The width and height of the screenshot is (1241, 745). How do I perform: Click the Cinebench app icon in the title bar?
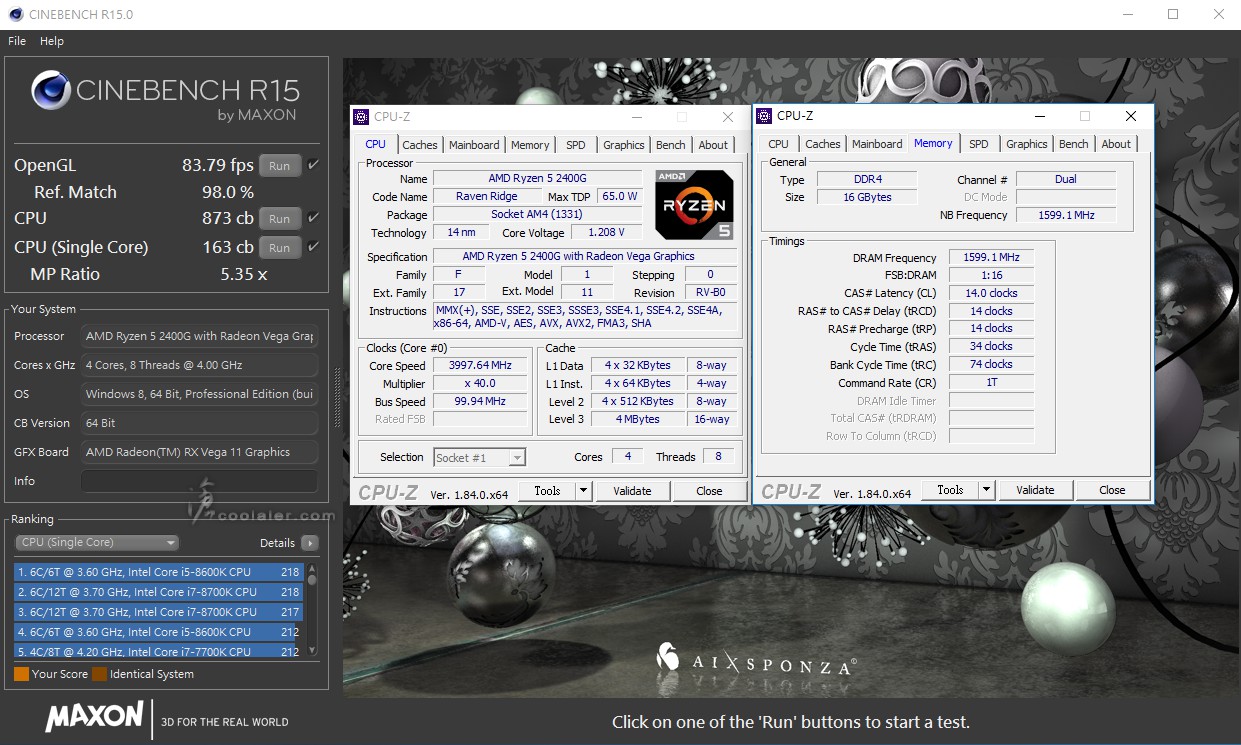15,14
